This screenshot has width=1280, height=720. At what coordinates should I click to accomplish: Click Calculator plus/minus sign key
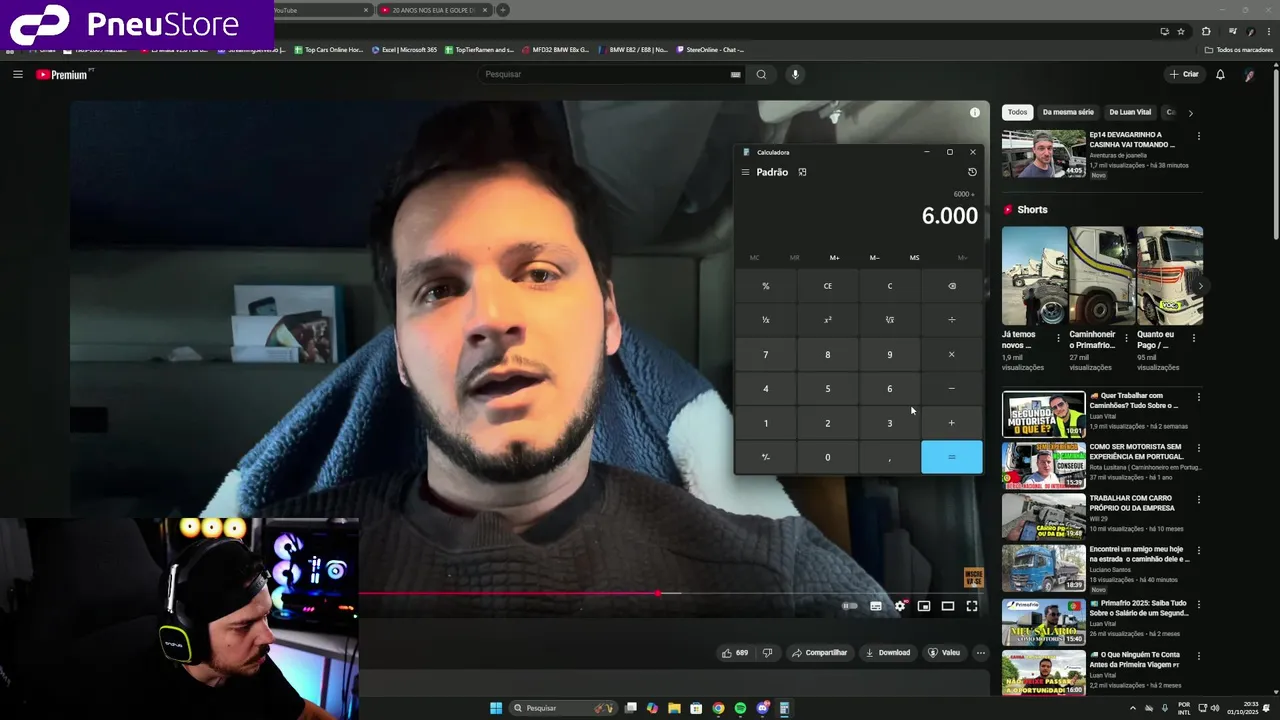pyautogui.click(x=766, y=457)
